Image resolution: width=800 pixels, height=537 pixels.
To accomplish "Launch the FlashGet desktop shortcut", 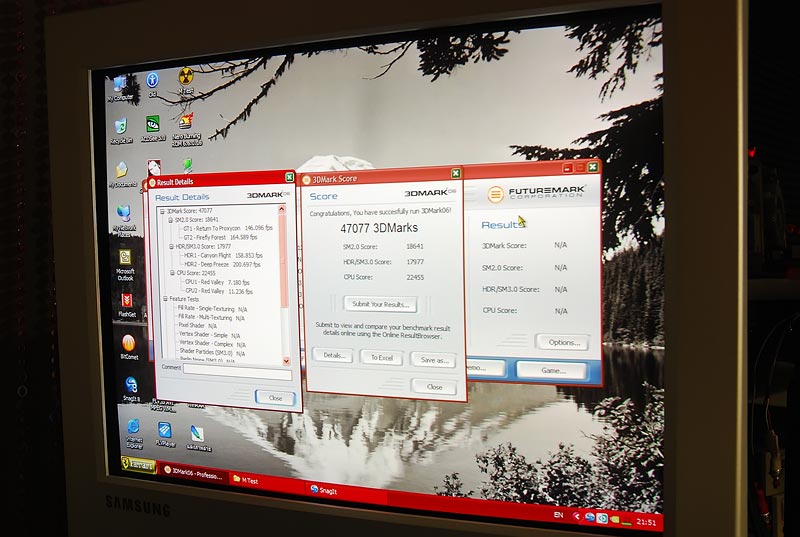I will pyautogui.click(x=127, y=304).
